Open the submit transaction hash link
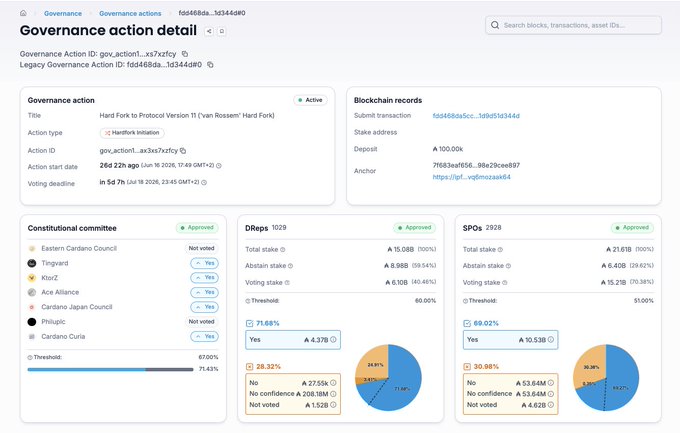 tap(476, 116)
